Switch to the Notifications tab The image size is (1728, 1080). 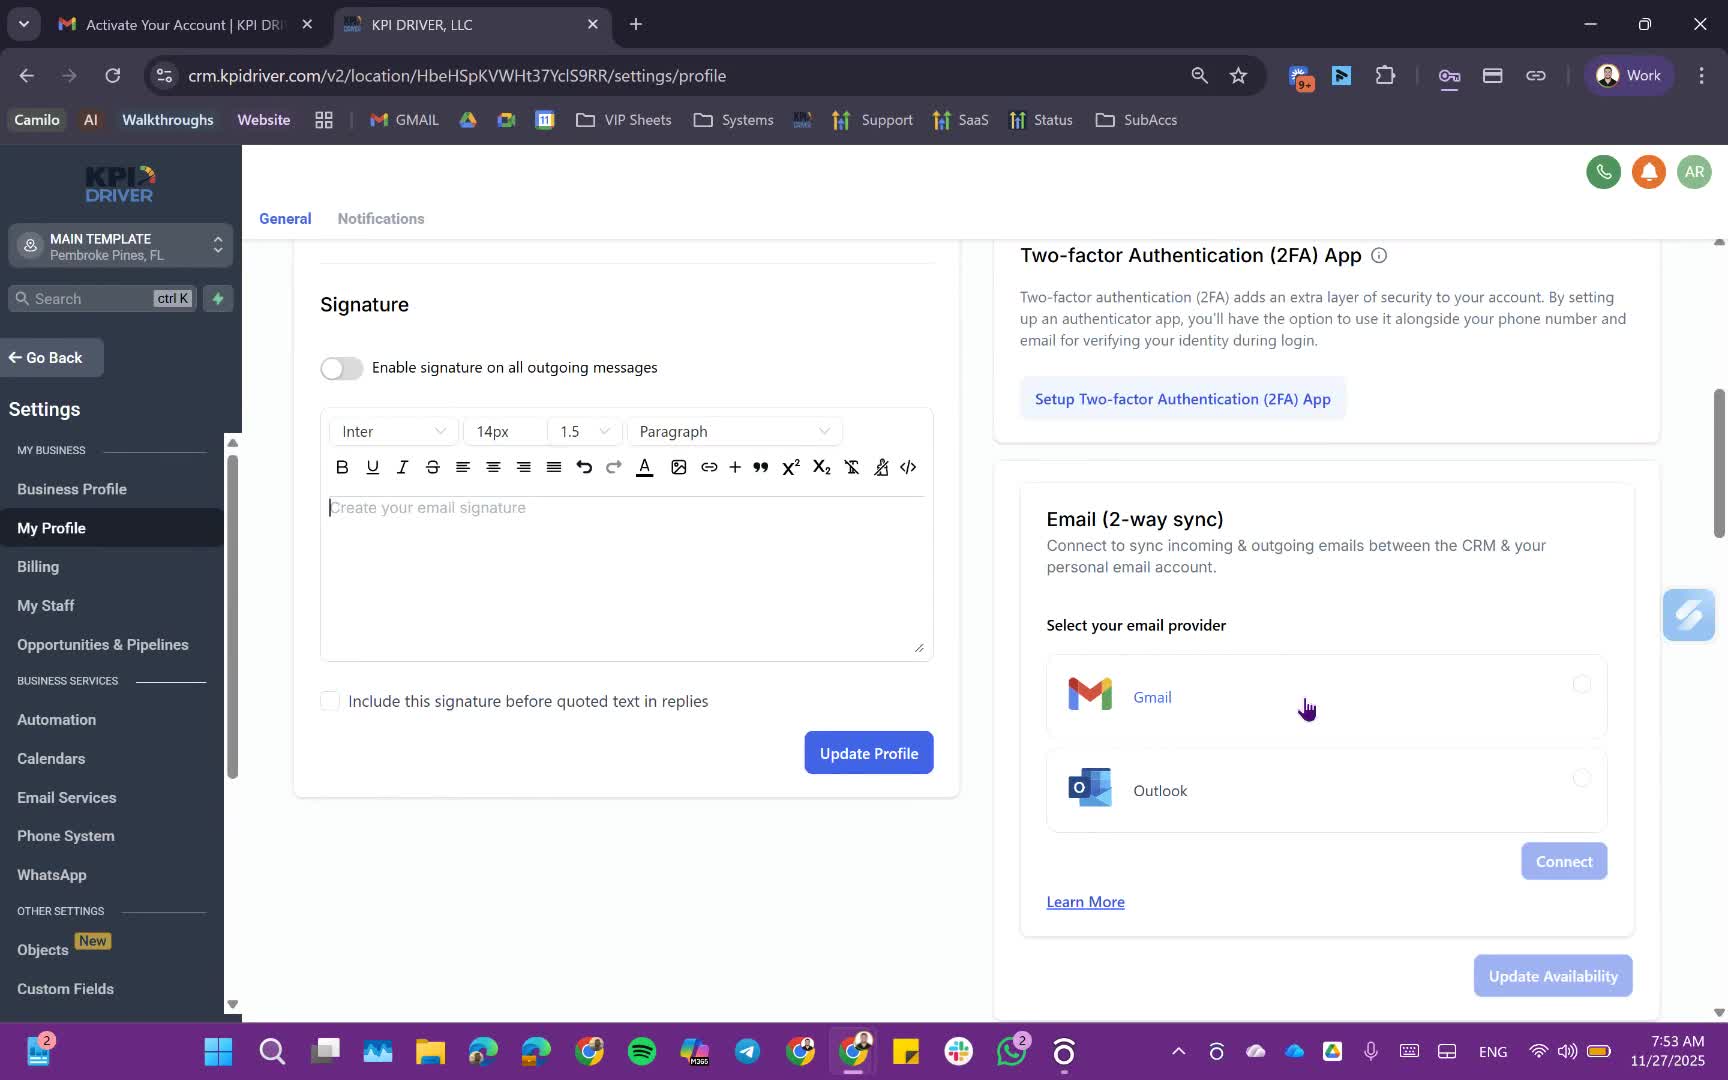click(381, 218)
